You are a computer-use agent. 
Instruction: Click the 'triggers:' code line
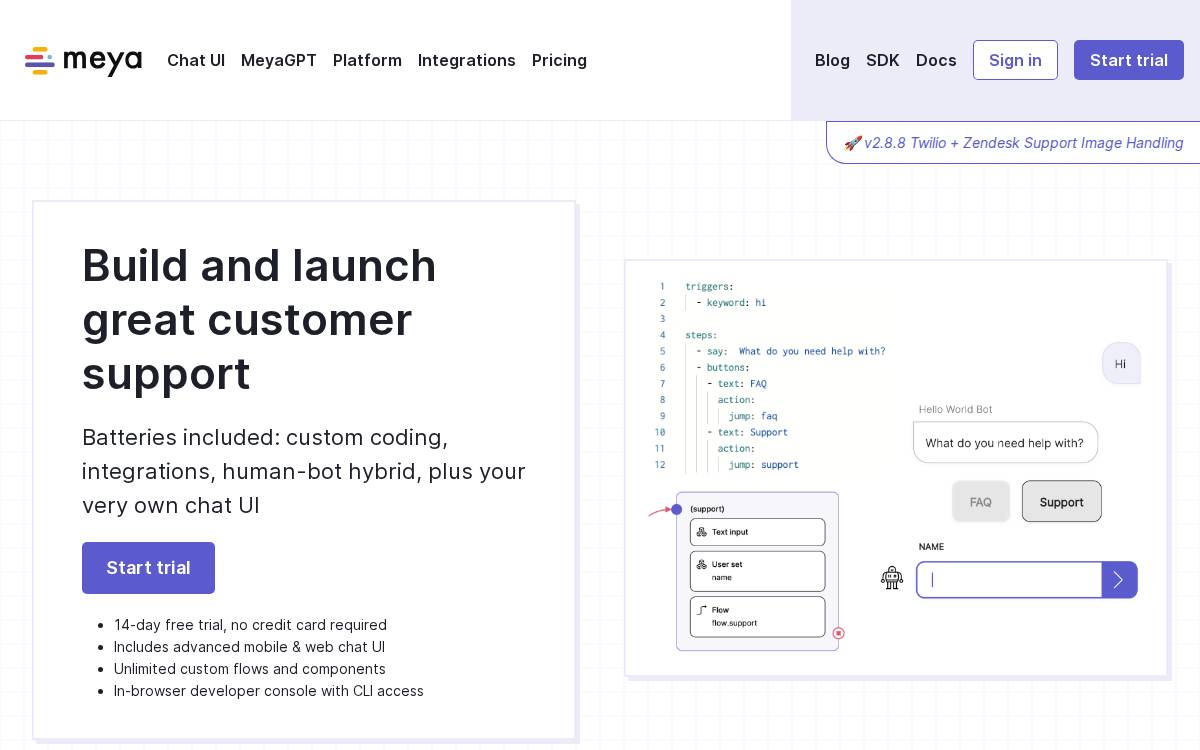(709, 286)
